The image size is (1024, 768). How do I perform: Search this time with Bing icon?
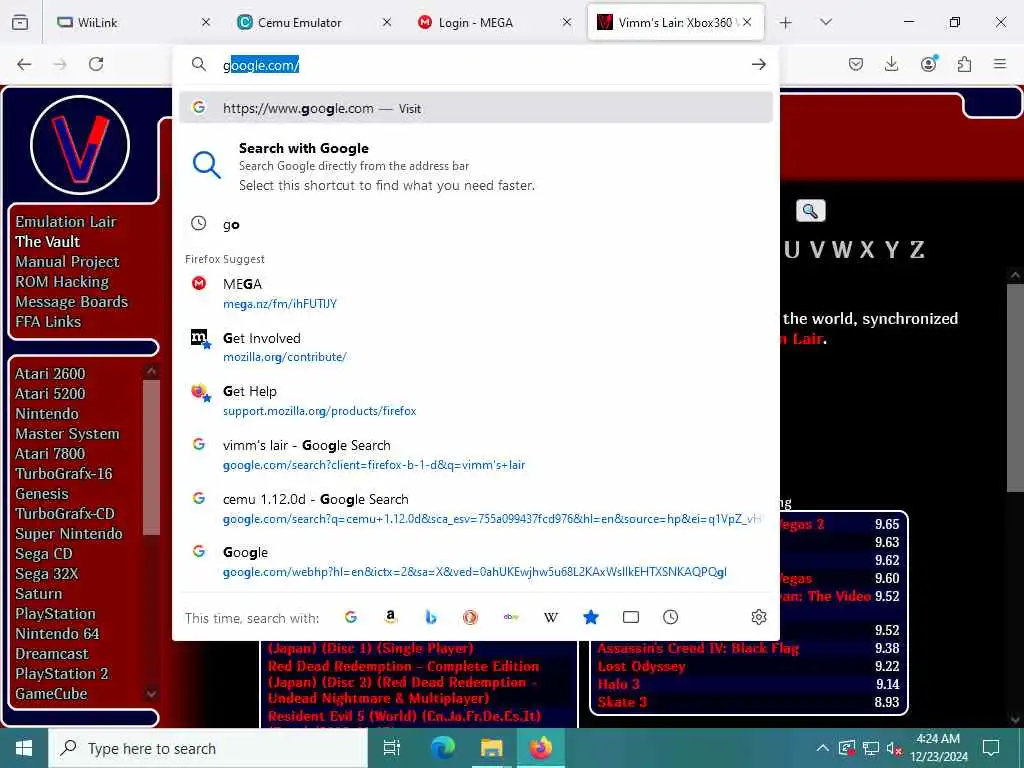click(430, 617)
